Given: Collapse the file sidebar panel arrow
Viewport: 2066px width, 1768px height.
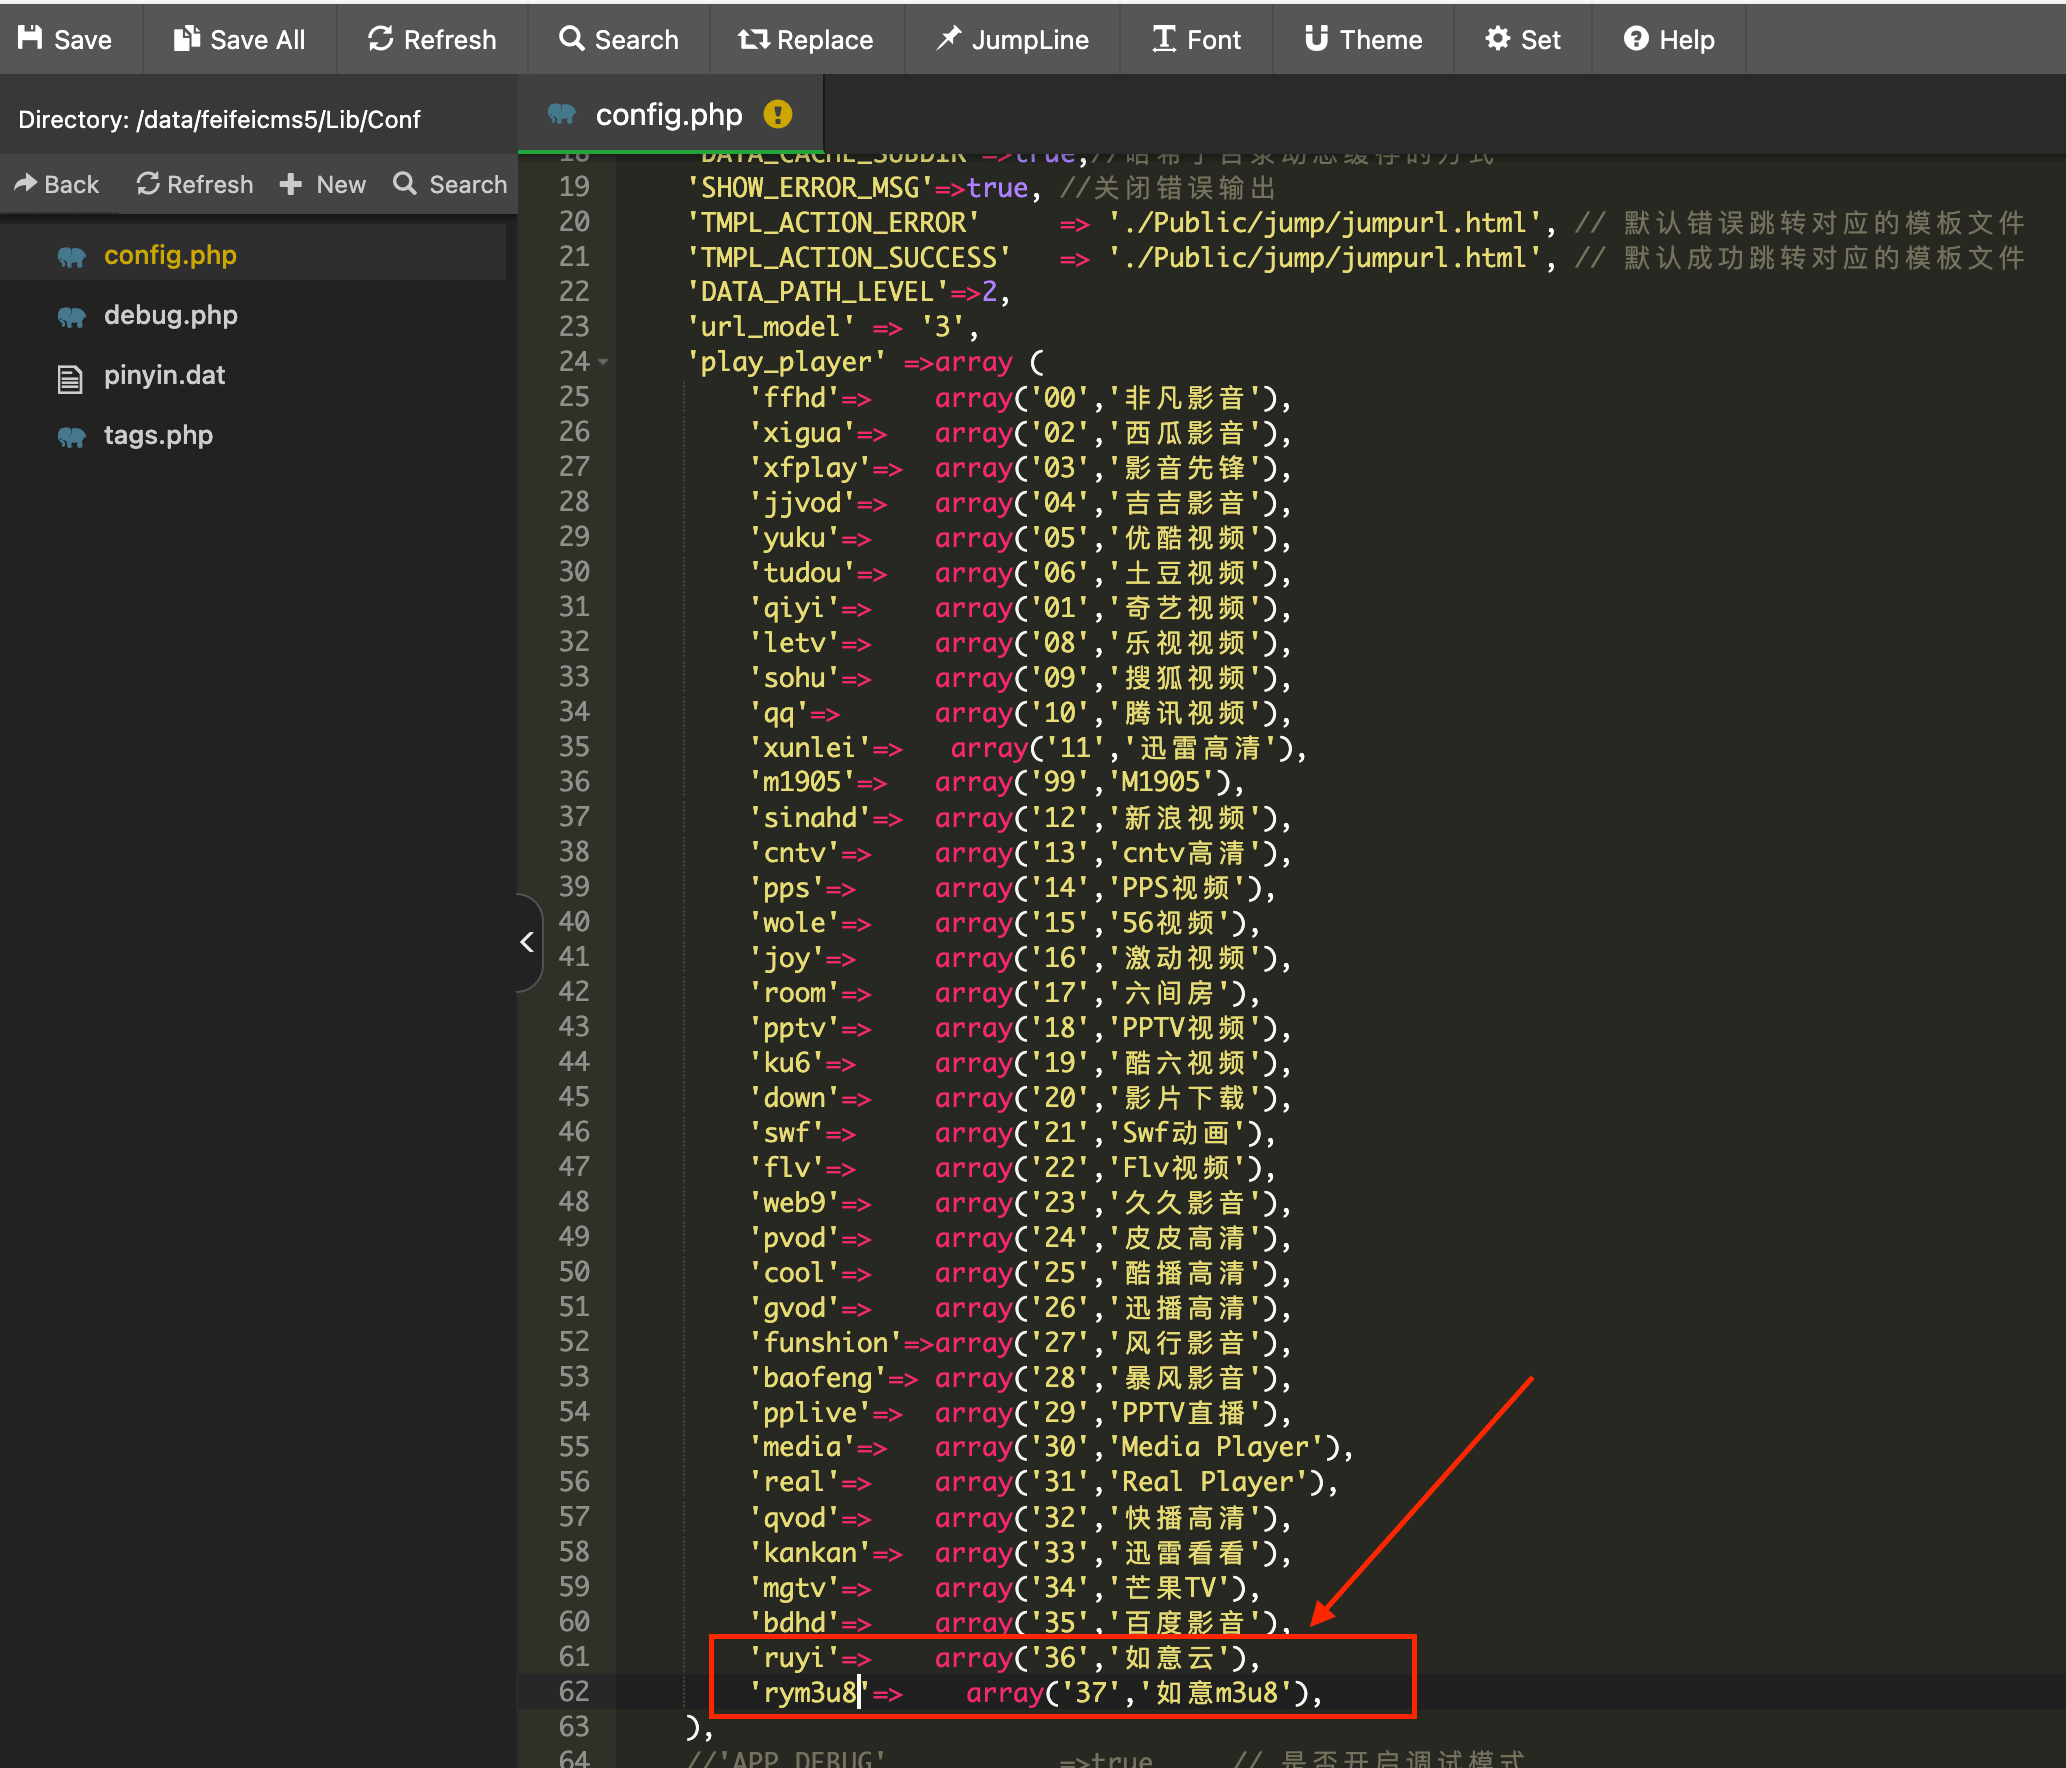Looking at the screenshot, I should pos(527,941).
